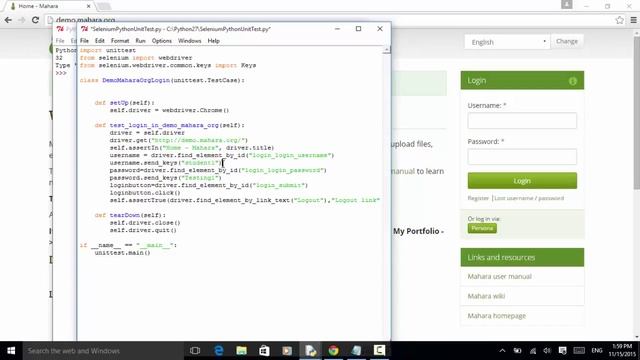Open File Explorer from the taskbar
Screen dimensions: 640x360
point(241,351)
